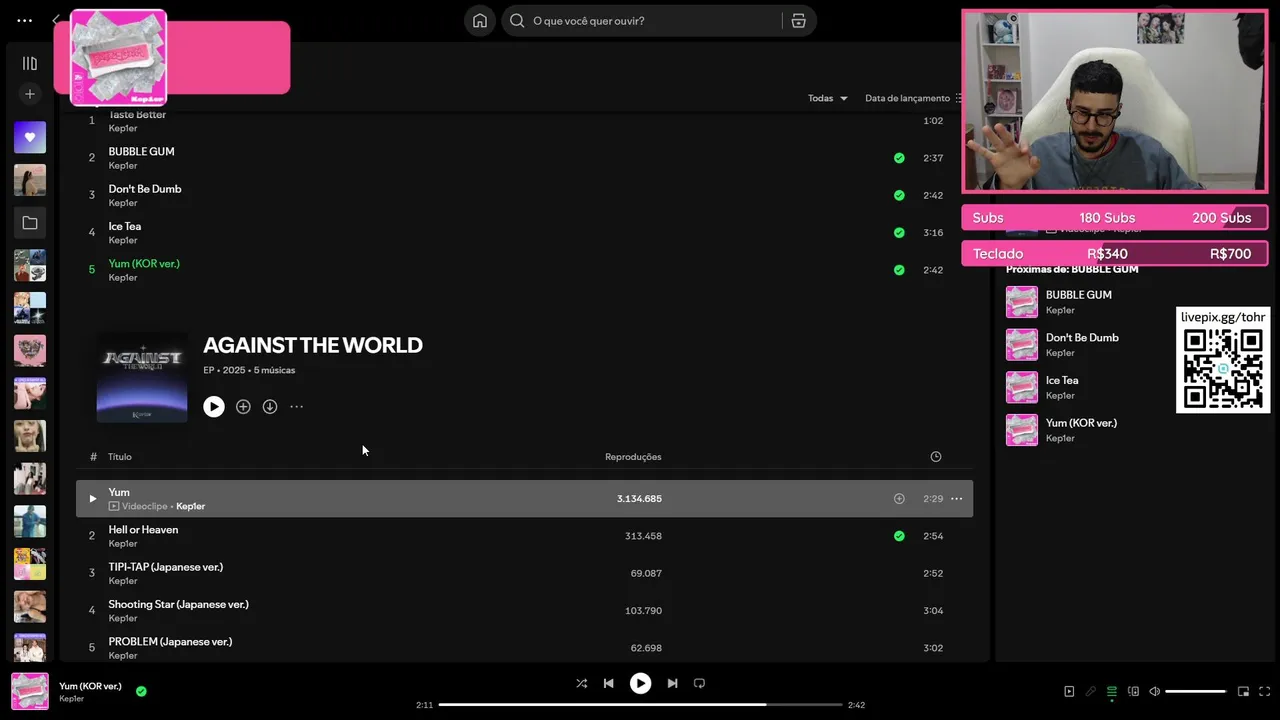The image size is (1280, 720).
Task: Select Shooting Star (Japanese ver.) track
Action: coord(178,604)
